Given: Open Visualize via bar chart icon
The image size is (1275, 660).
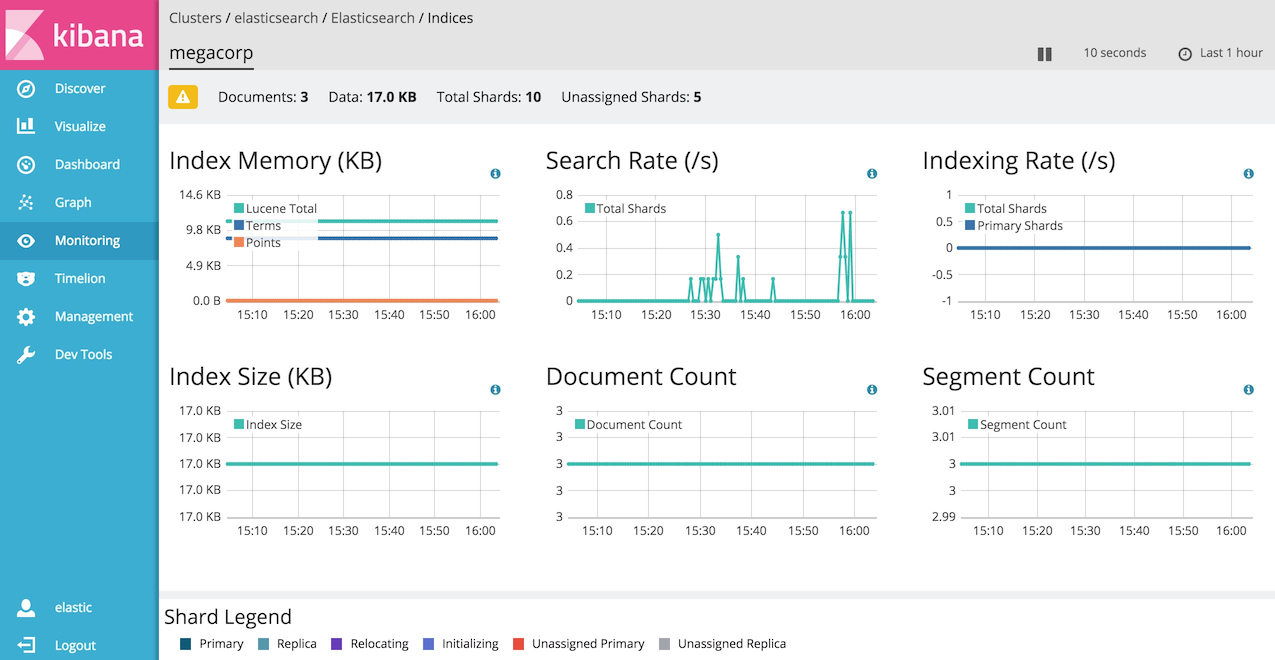Looking at the screenshot, I should point(26,127).
